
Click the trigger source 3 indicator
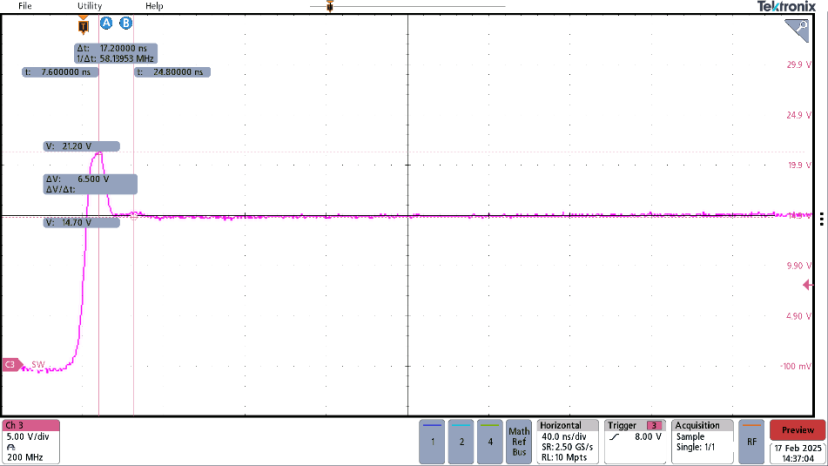pyautogui.click(x=654, y=425)
